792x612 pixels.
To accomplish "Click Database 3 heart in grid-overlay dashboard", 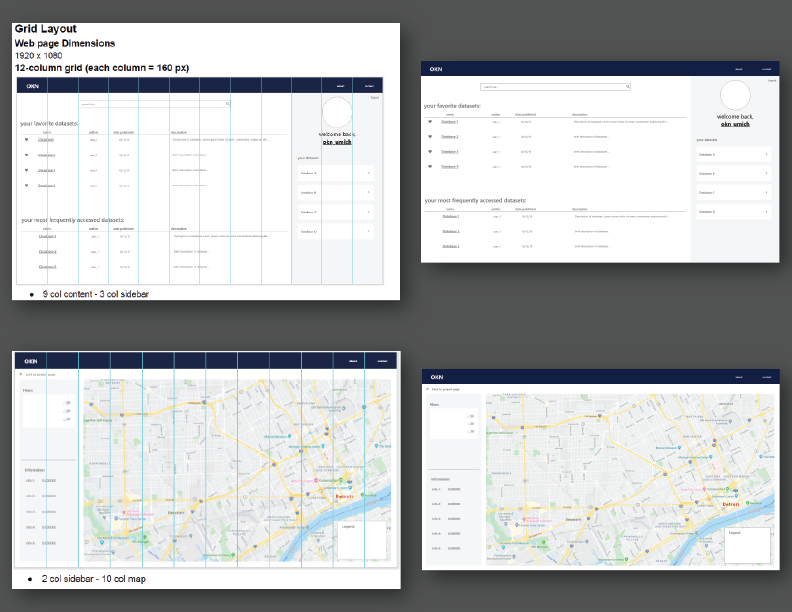I will point(27,170).
